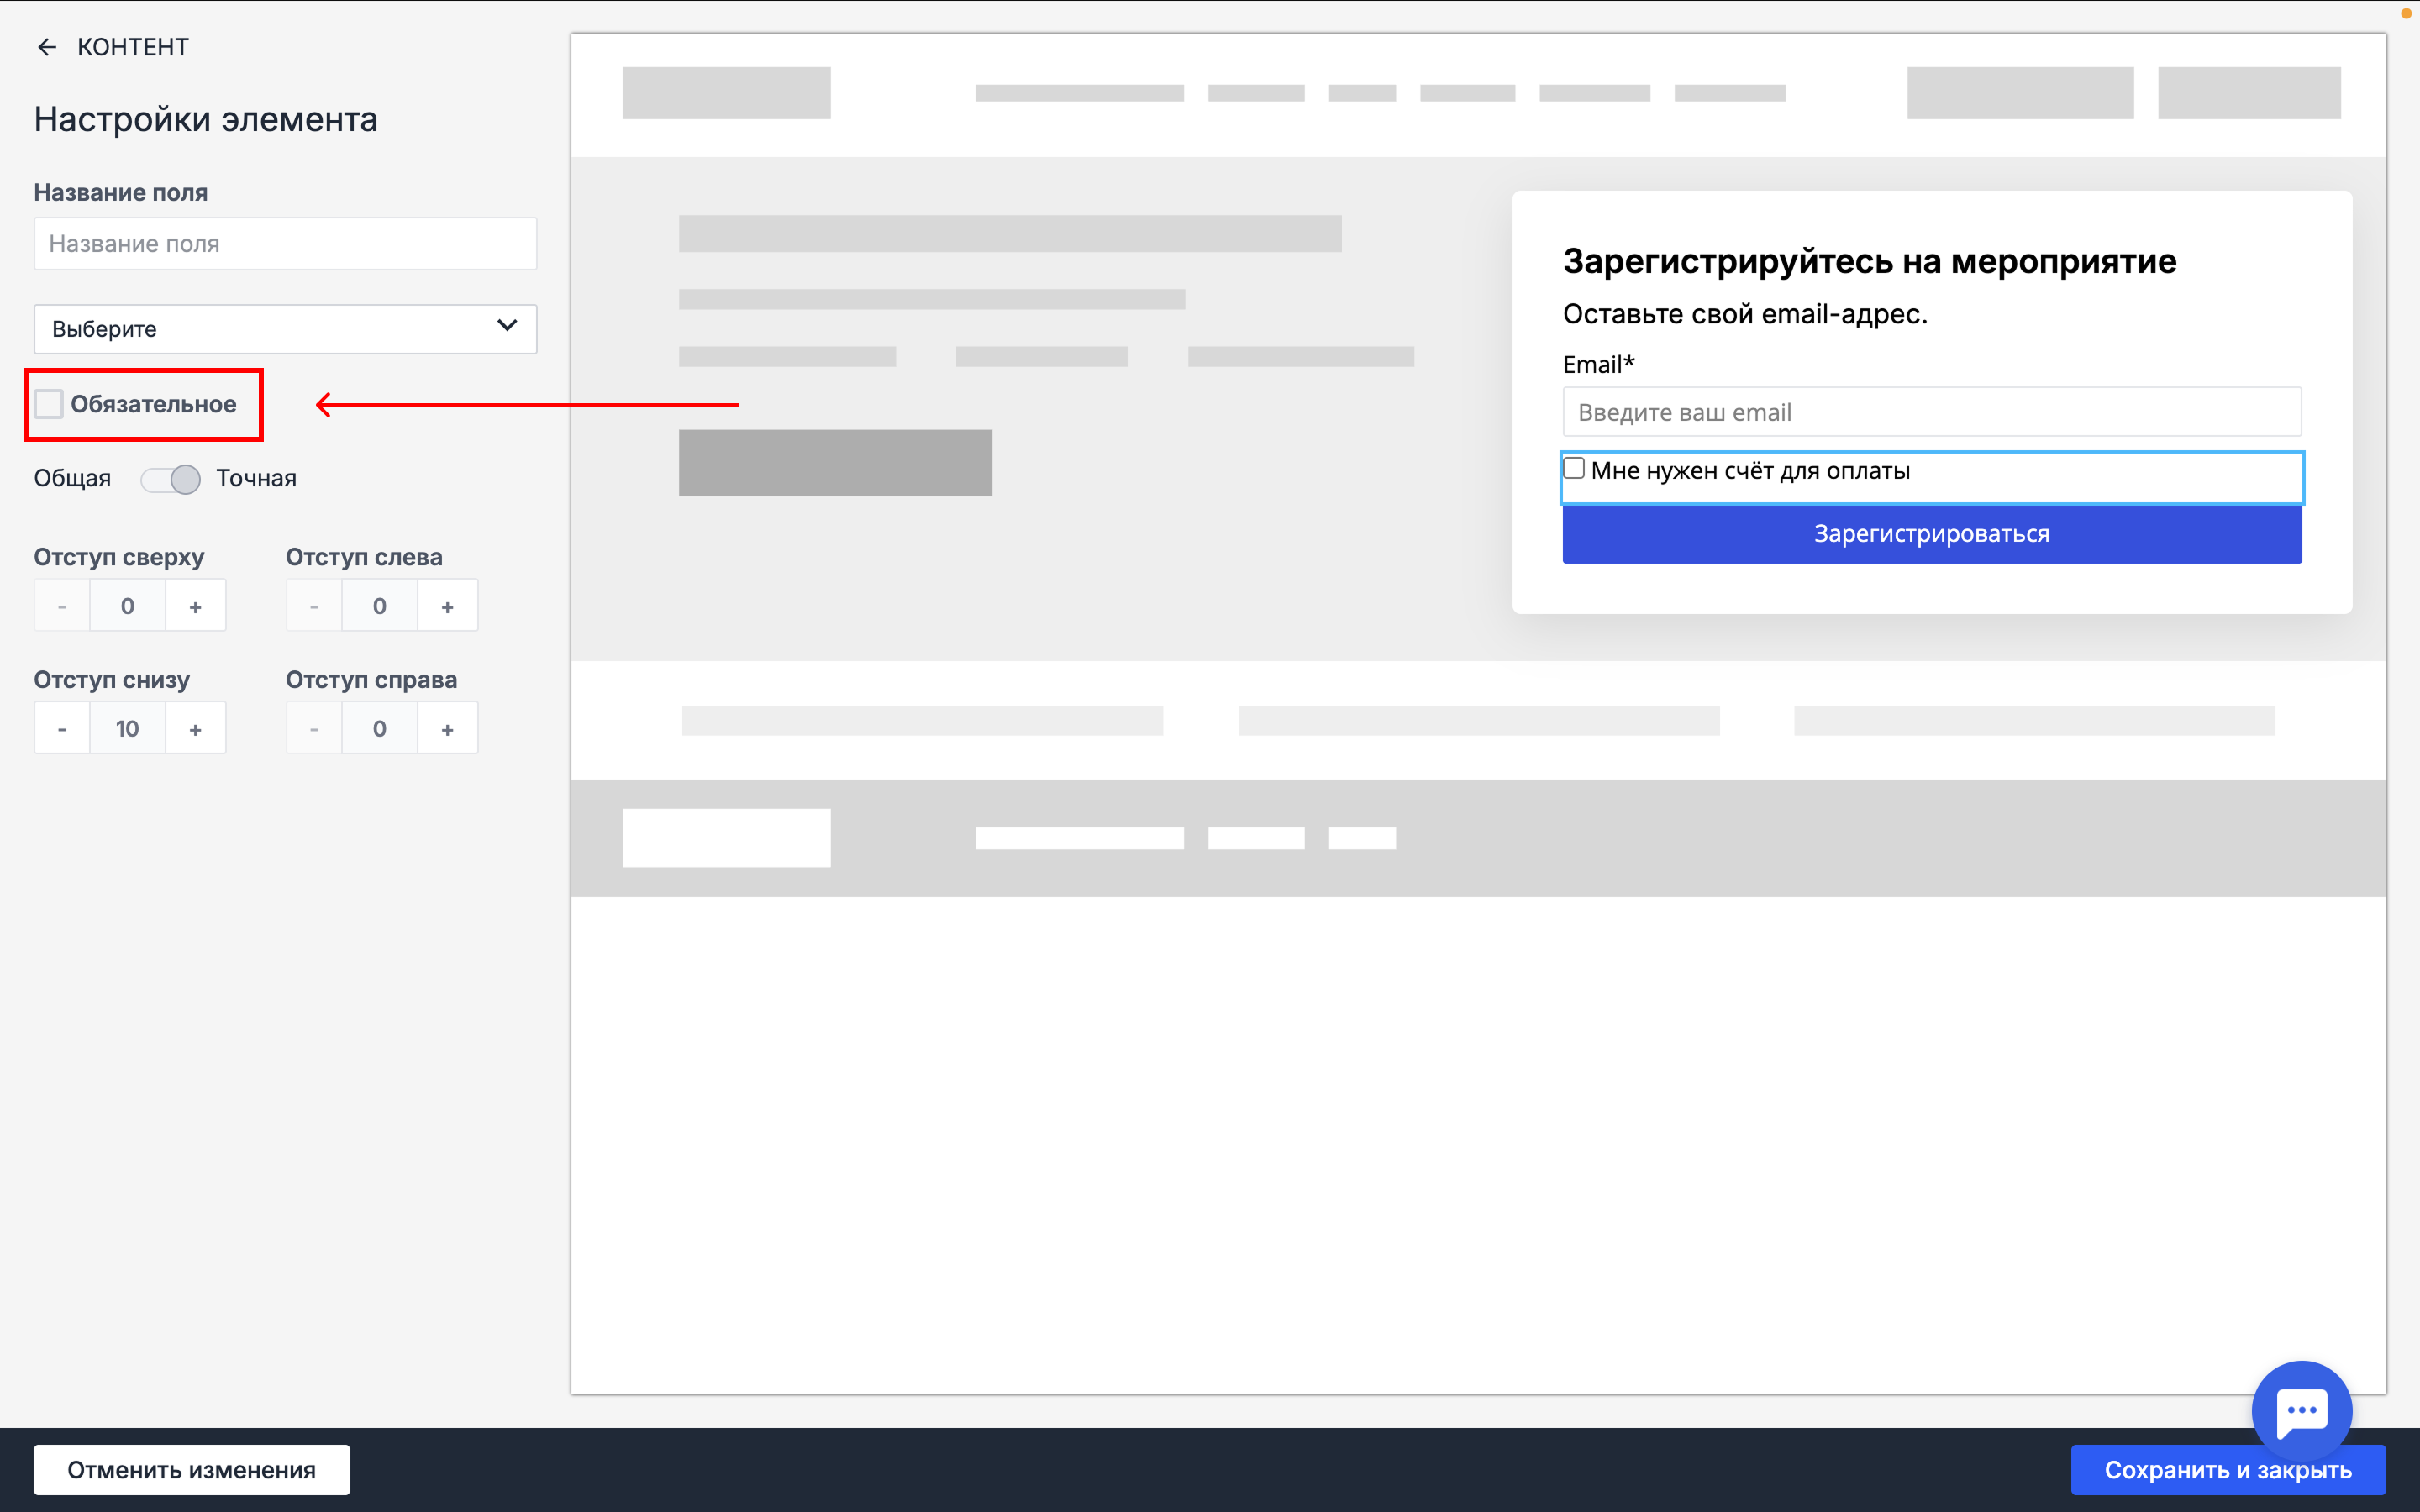2420x1512 pixels.
Task: Check the Обязательное checkbox
Action: point(49,404)
